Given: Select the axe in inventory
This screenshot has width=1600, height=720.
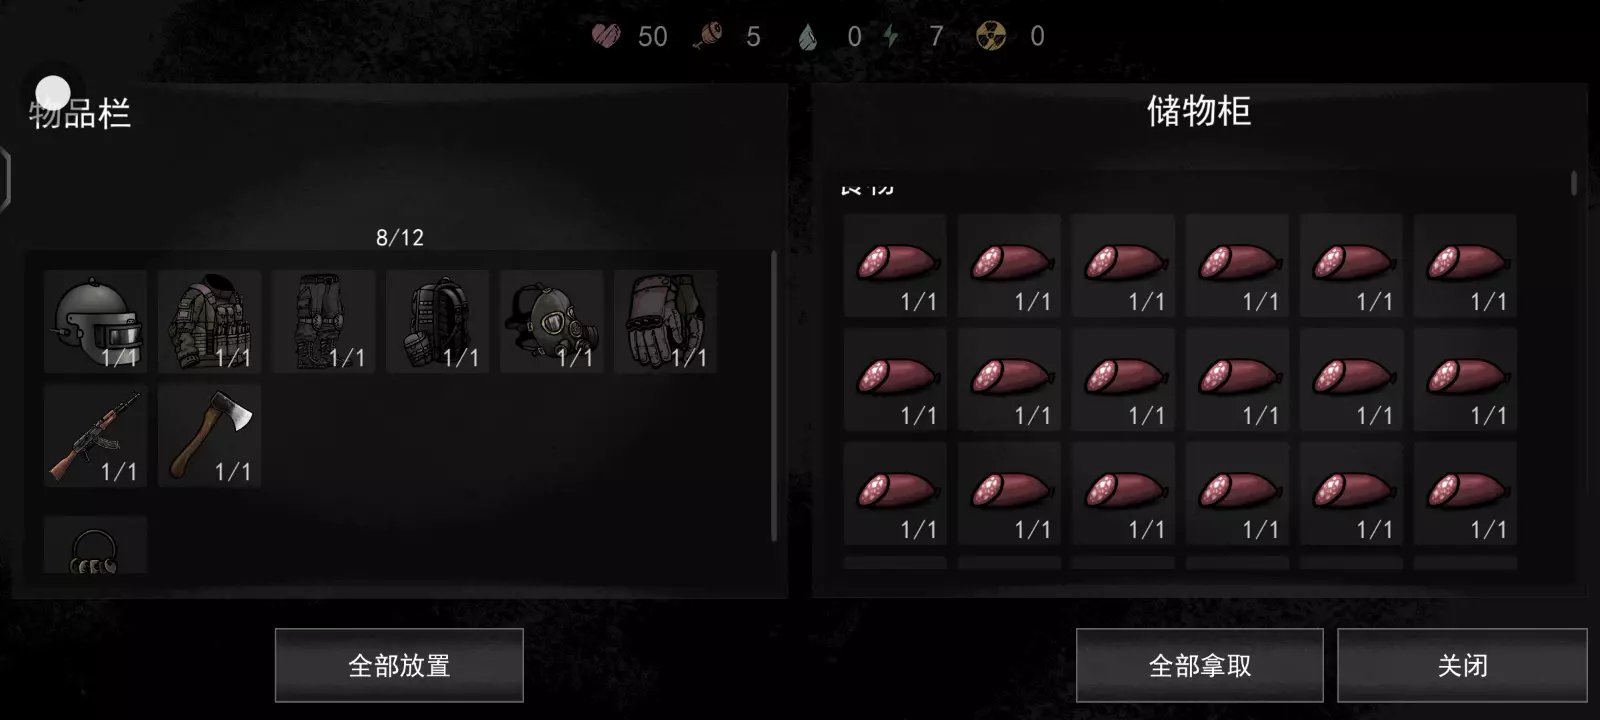Looking at the screenshot, I should point(209,435).
